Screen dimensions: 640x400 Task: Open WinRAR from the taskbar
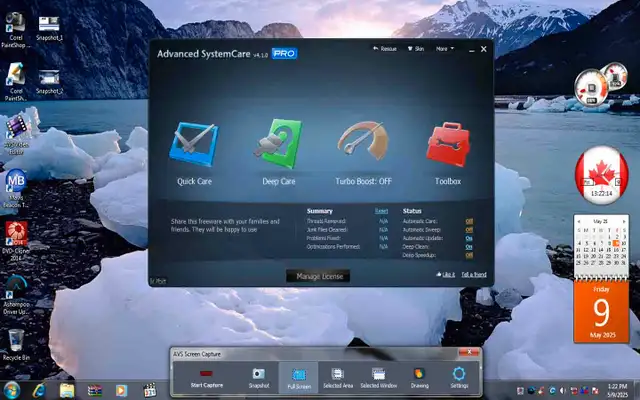coord(95,391)
